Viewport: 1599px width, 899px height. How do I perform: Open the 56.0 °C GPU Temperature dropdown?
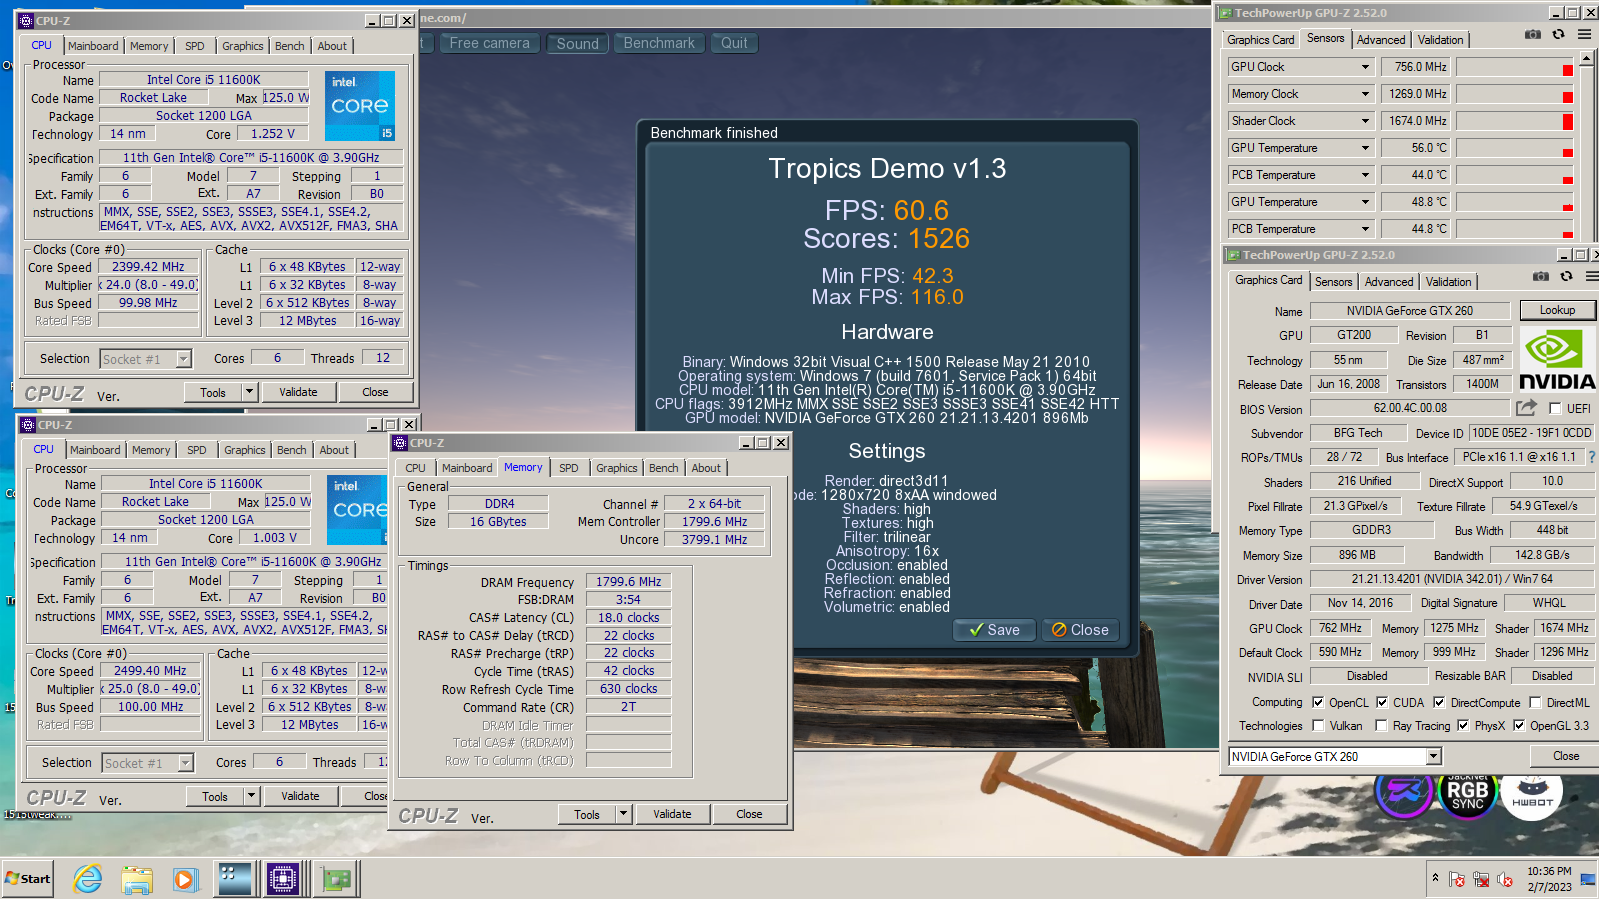(1365, 148)
